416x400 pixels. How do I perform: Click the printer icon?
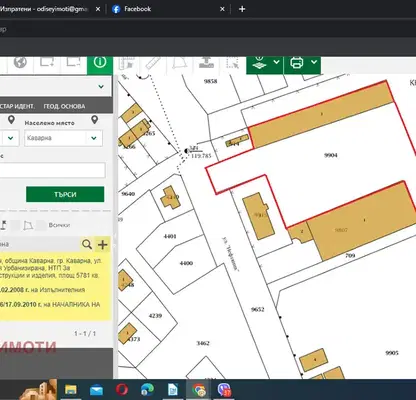(x=297, y=62)
